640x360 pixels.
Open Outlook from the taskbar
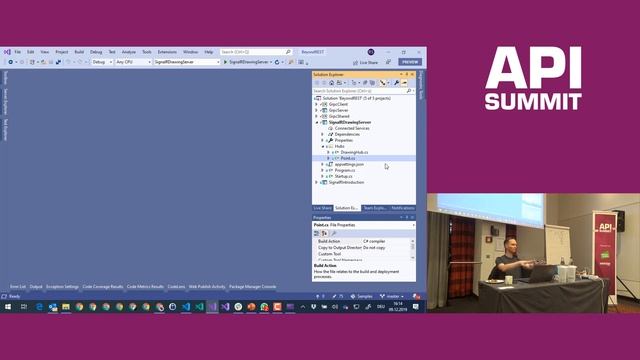[53, 307]
